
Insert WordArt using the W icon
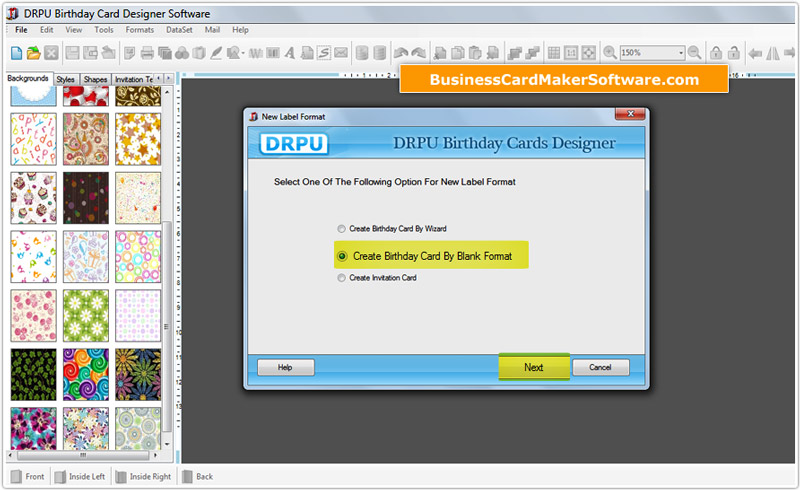(x=256, y=53)
